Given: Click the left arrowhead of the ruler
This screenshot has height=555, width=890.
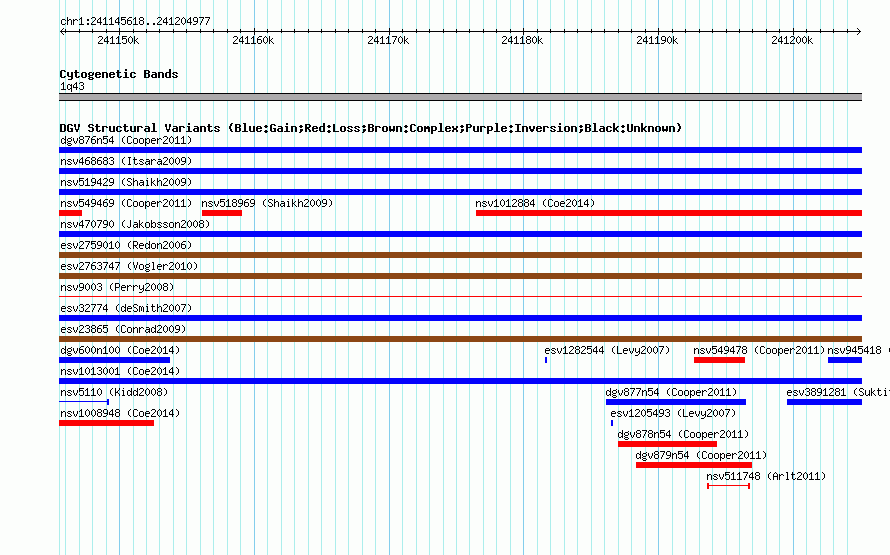Looking at the screenshot, I should 62,31.
